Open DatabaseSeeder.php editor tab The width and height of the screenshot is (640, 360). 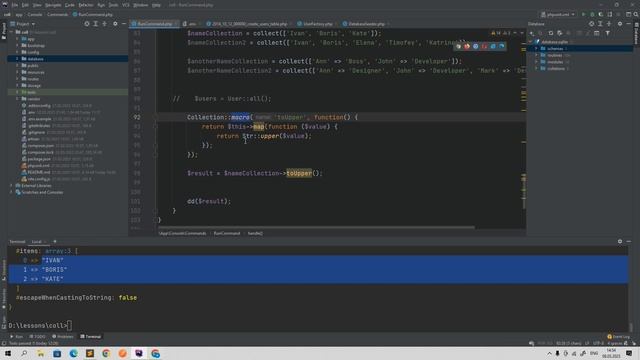tap(366, 24)
